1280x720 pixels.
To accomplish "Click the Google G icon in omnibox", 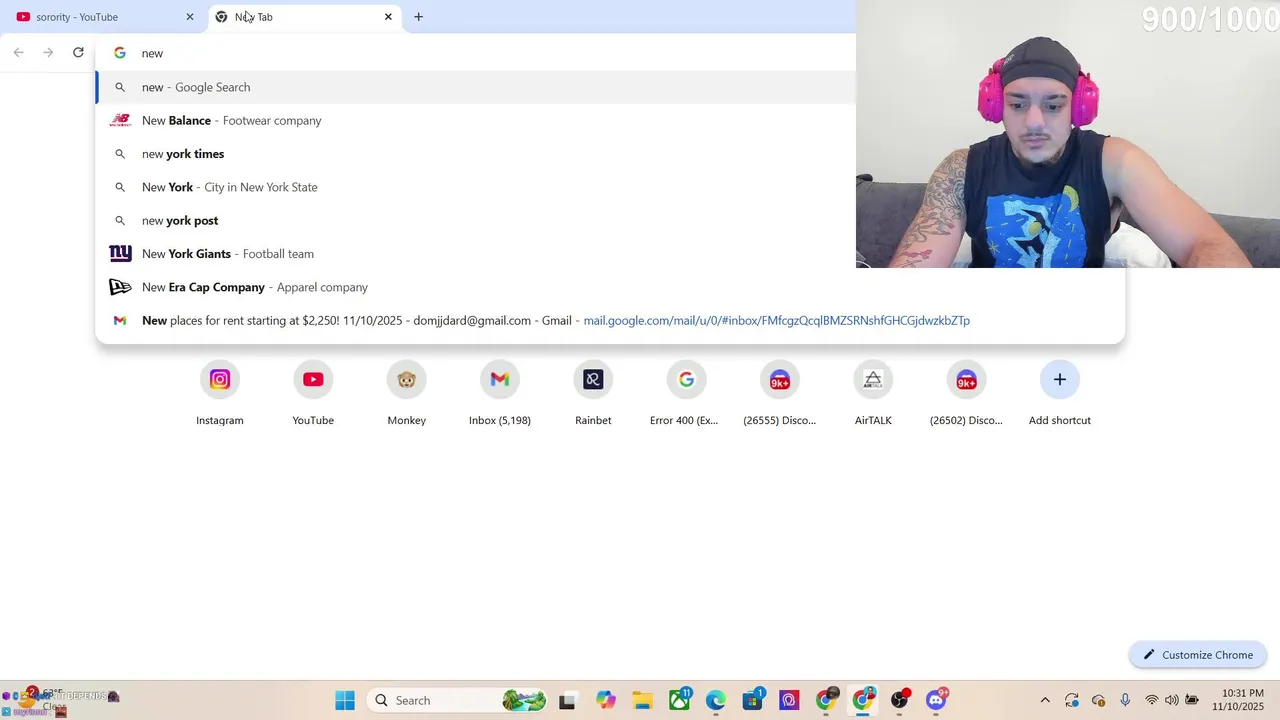I will tap(120, 53).
